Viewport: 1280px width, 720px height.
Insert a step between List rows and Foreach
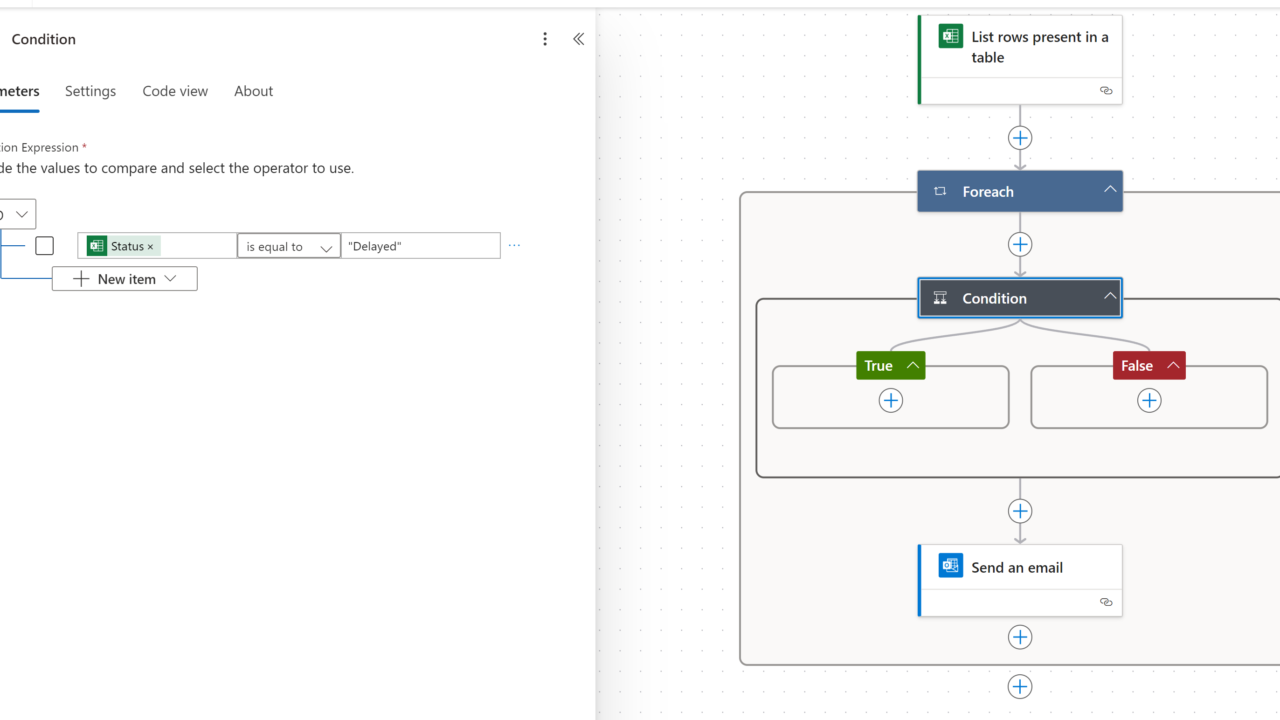coord(1020,138)
